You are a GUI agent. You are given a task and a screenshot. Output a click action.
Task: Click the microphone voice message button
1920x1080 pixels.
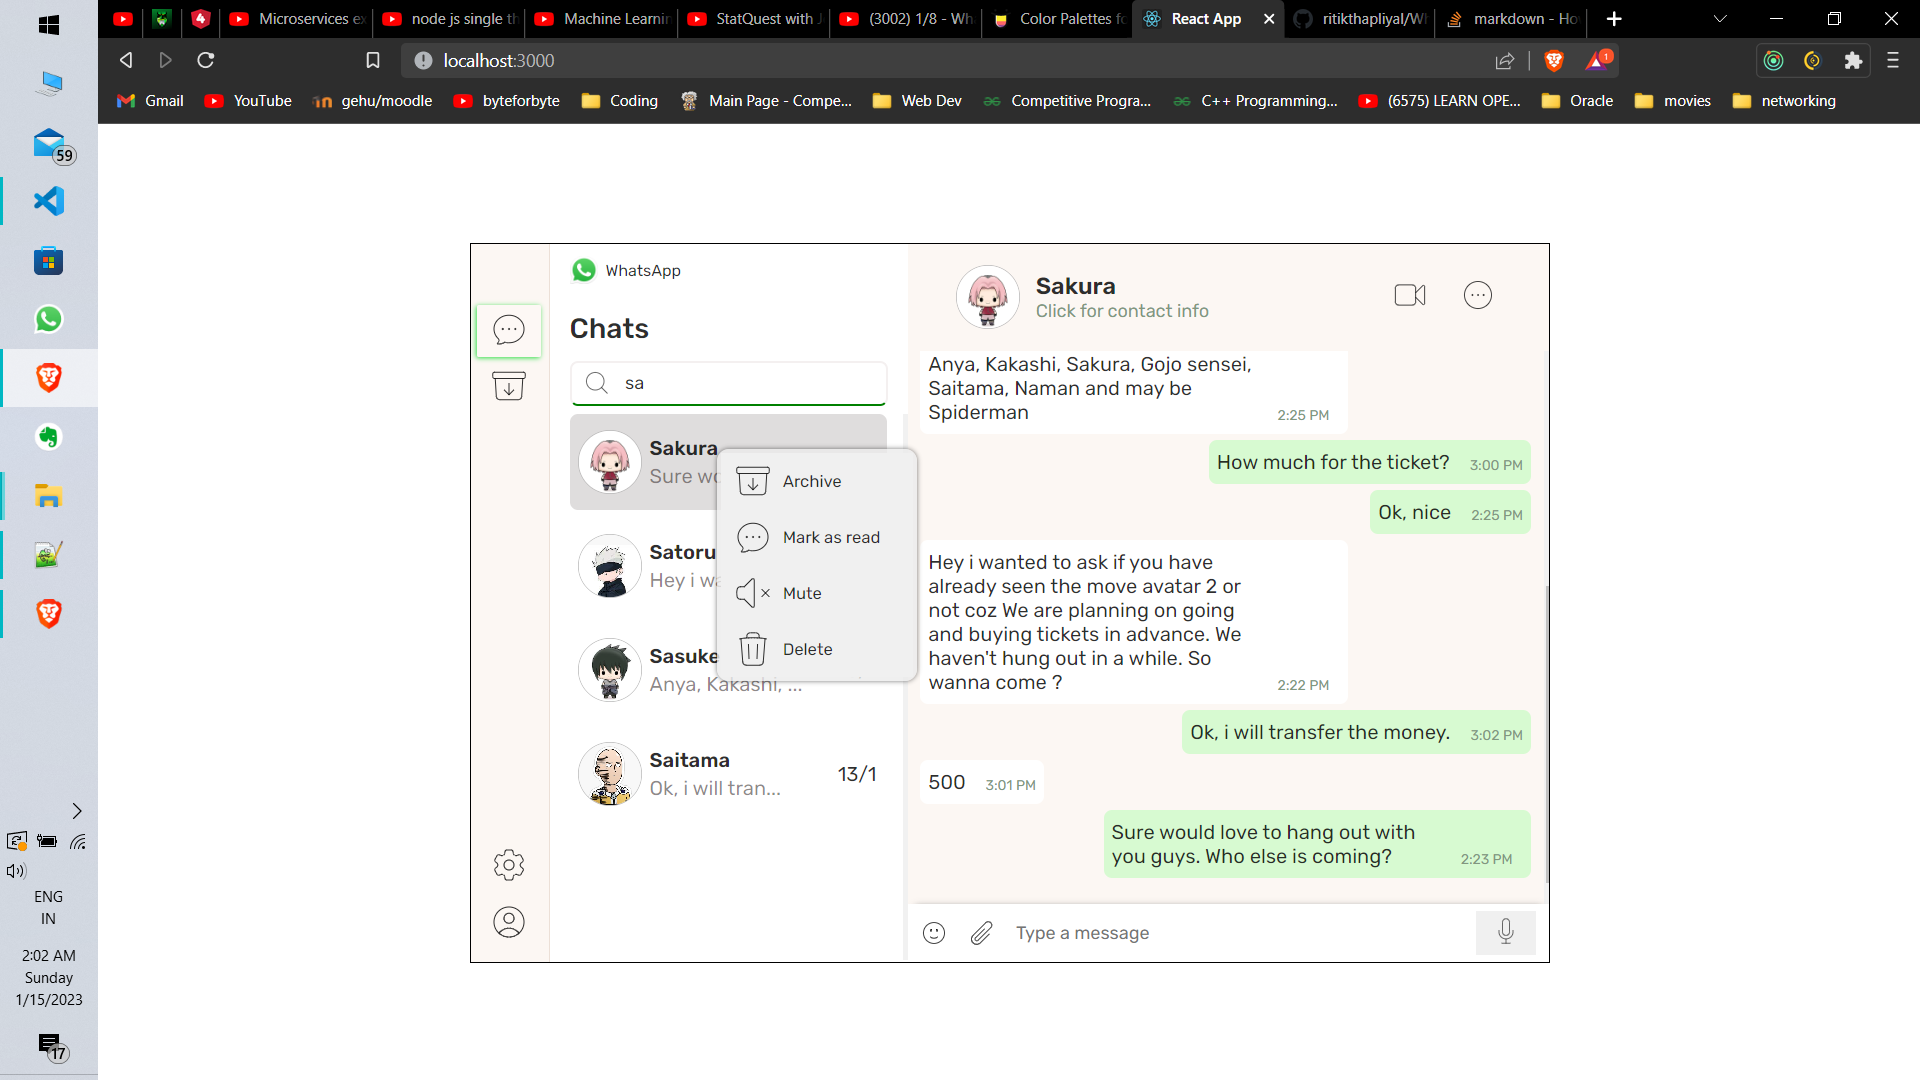(x=1506, y=932)
